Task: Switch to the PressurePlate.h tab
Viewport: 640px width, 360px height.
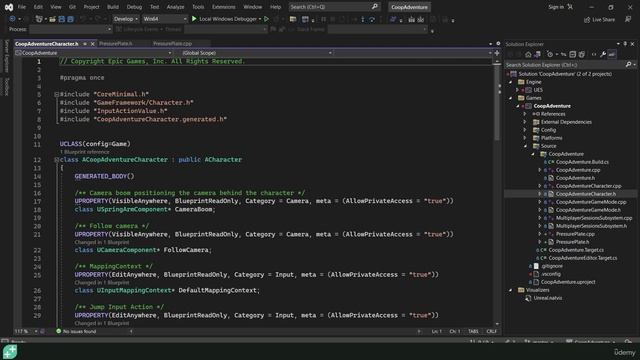Action: click(116, 44)
